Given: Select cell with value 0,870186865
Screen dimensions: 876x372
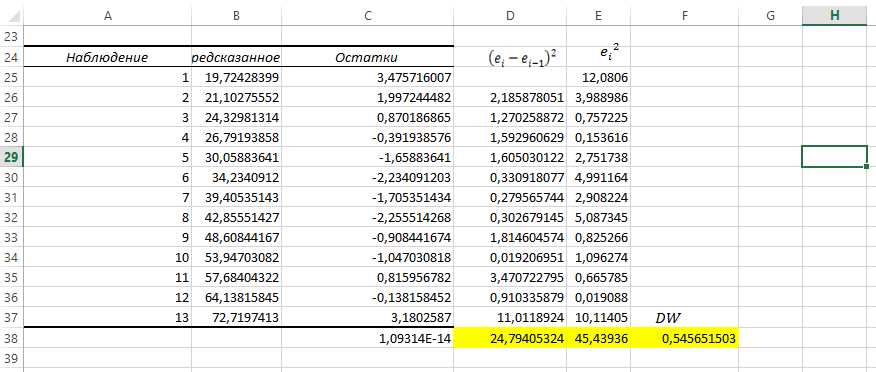Looking at the screenshot, I should (x=367, y=117).
